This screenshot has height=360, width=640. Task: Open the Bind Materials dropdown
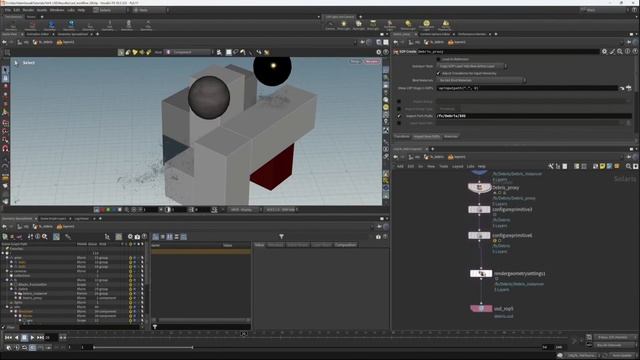pos(481,80)
